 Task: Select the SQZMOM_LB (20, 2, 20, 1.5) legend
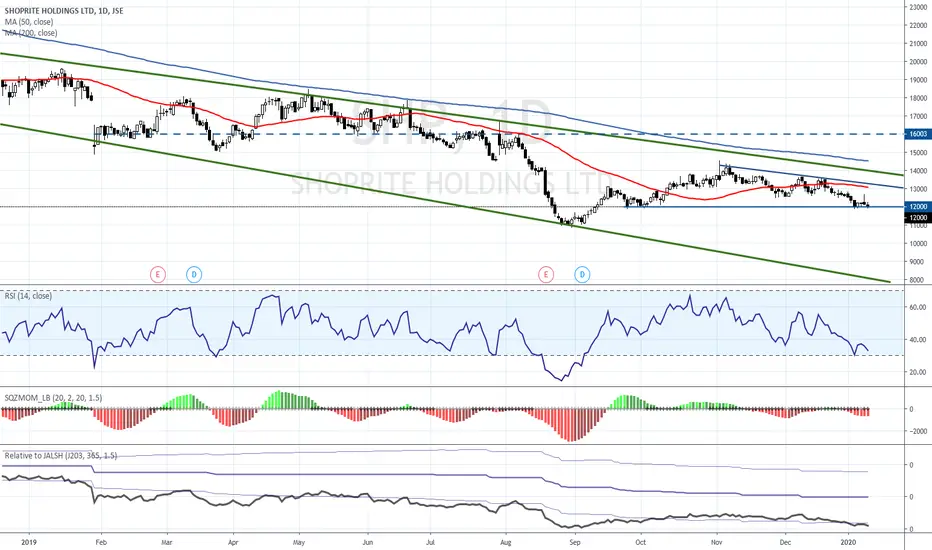tap(53, 398)
